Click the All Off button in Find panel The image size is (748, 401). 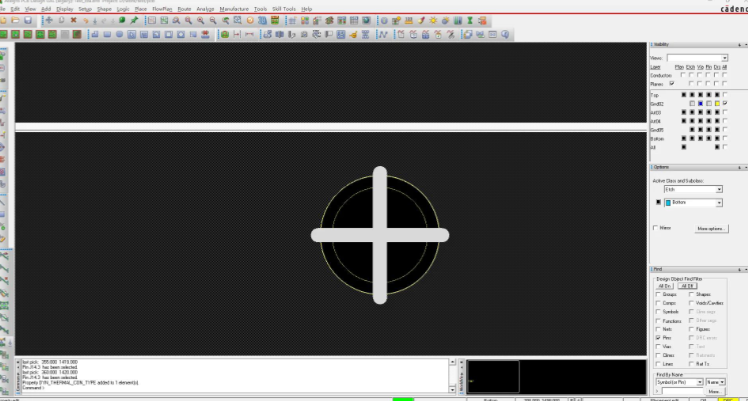pyautogui.click(x=687, y=285)
